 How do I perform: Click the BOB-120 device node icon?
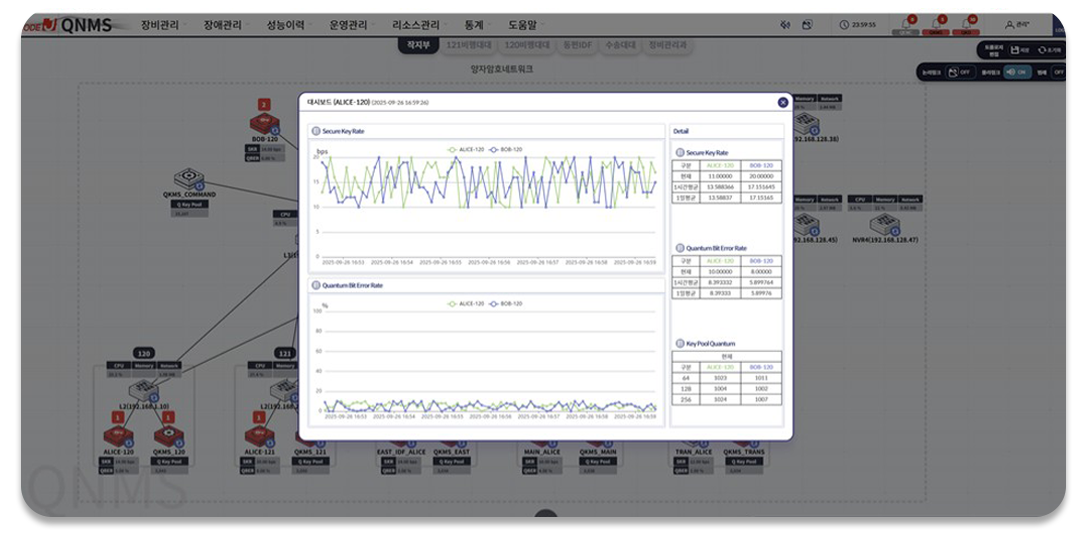pos(265,124)
